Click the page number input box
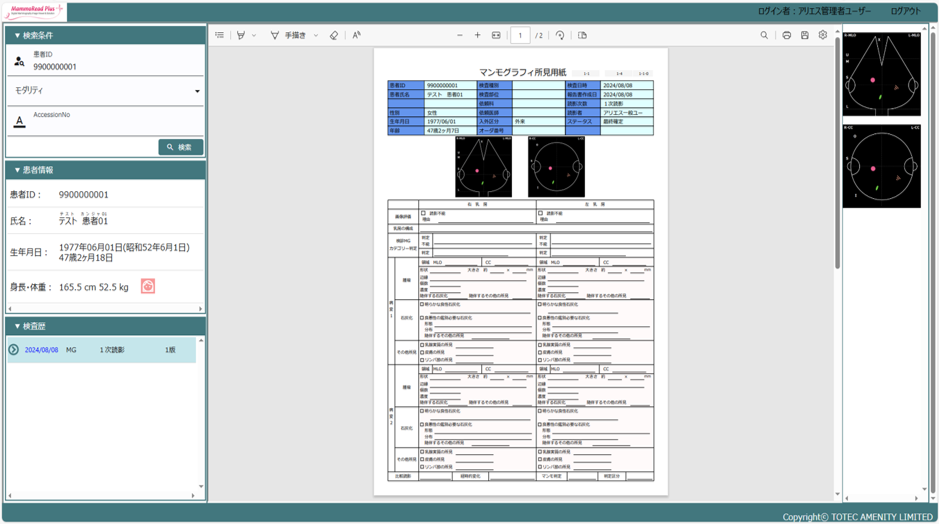939x524 pixels. 520,35
